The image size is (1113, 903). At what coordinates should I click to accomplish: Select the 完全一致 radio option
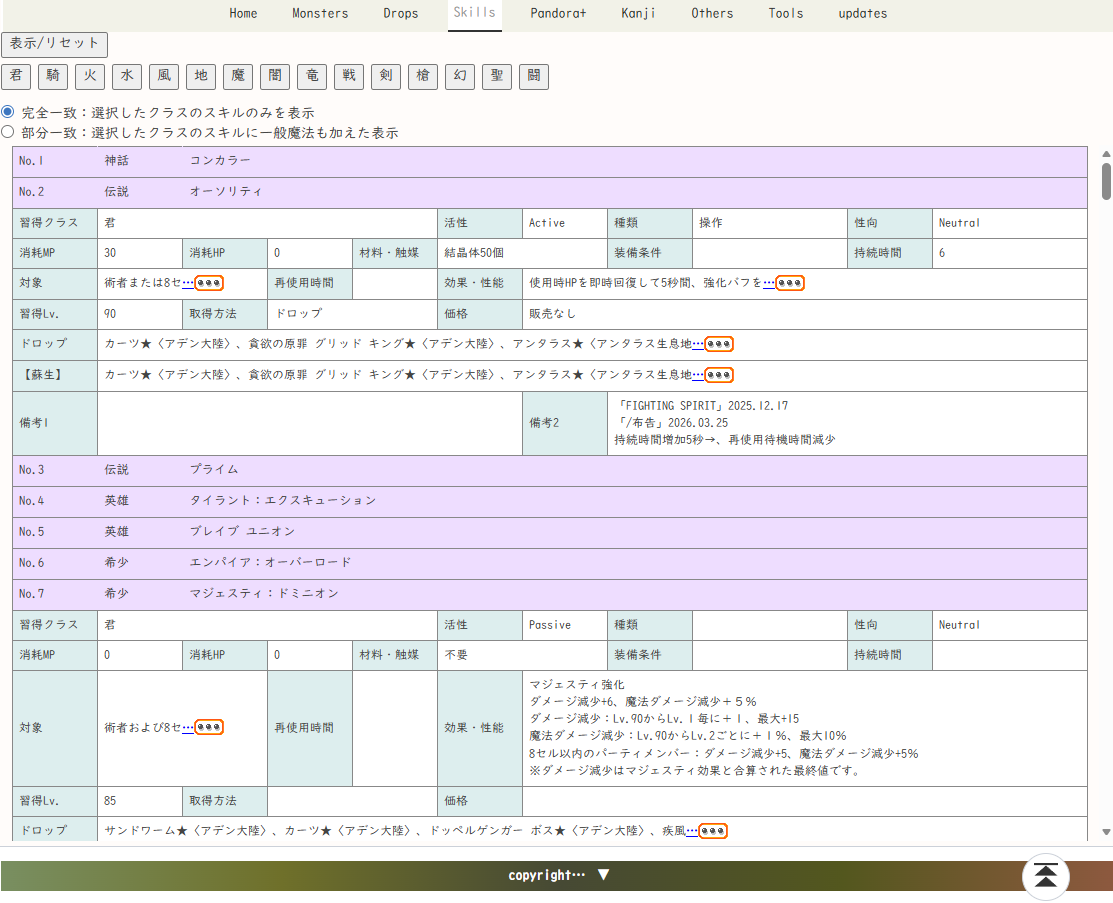8,112
